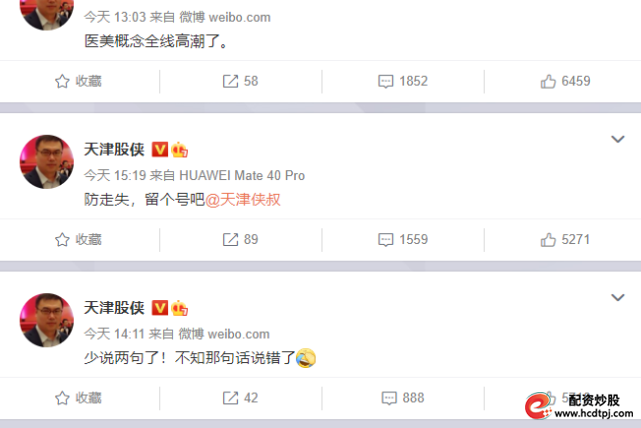The height and width of the screenshot is (428, 641).
Task: Repost the post with 42 shares
Action: pyautogui.click(x=240, y=398)
